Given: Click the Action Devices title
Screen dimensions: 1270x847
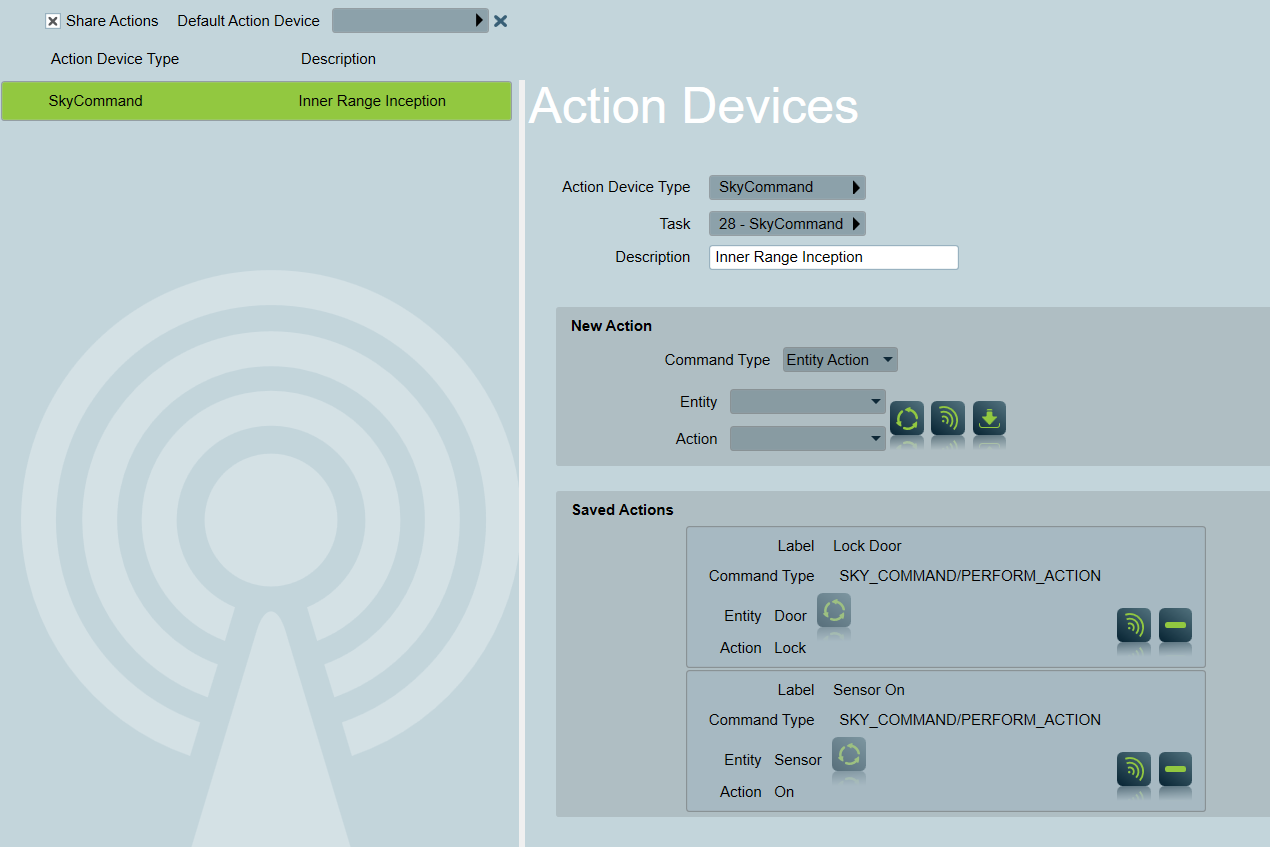Looking at the screenshot, I should [694, 106].
